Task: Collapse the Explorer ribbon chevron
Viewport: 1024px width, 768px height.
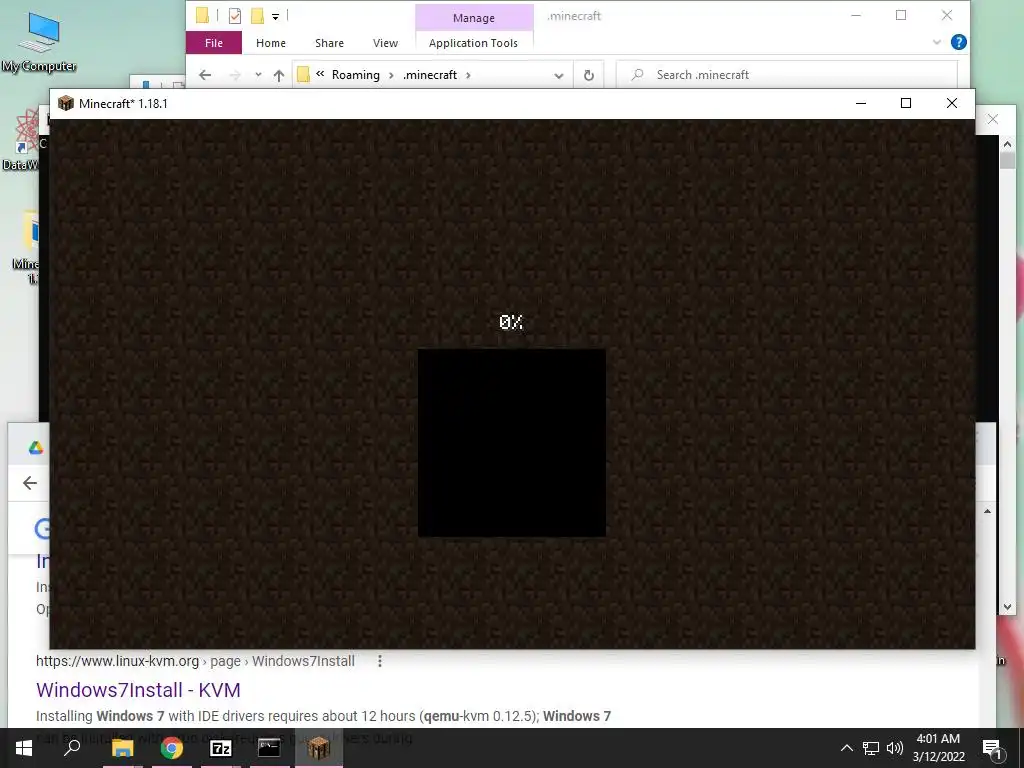Action: 936,42
